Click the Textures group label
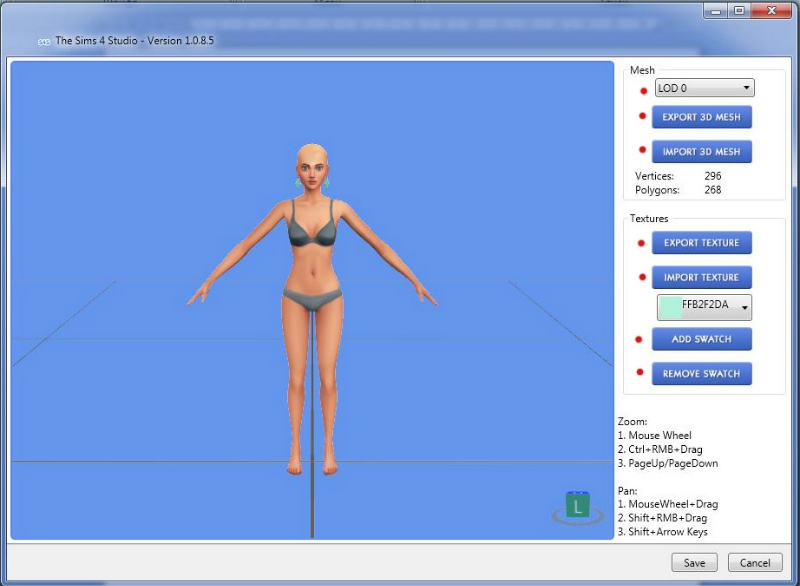This screenshot has height=586, width=800. click(648, 218)
